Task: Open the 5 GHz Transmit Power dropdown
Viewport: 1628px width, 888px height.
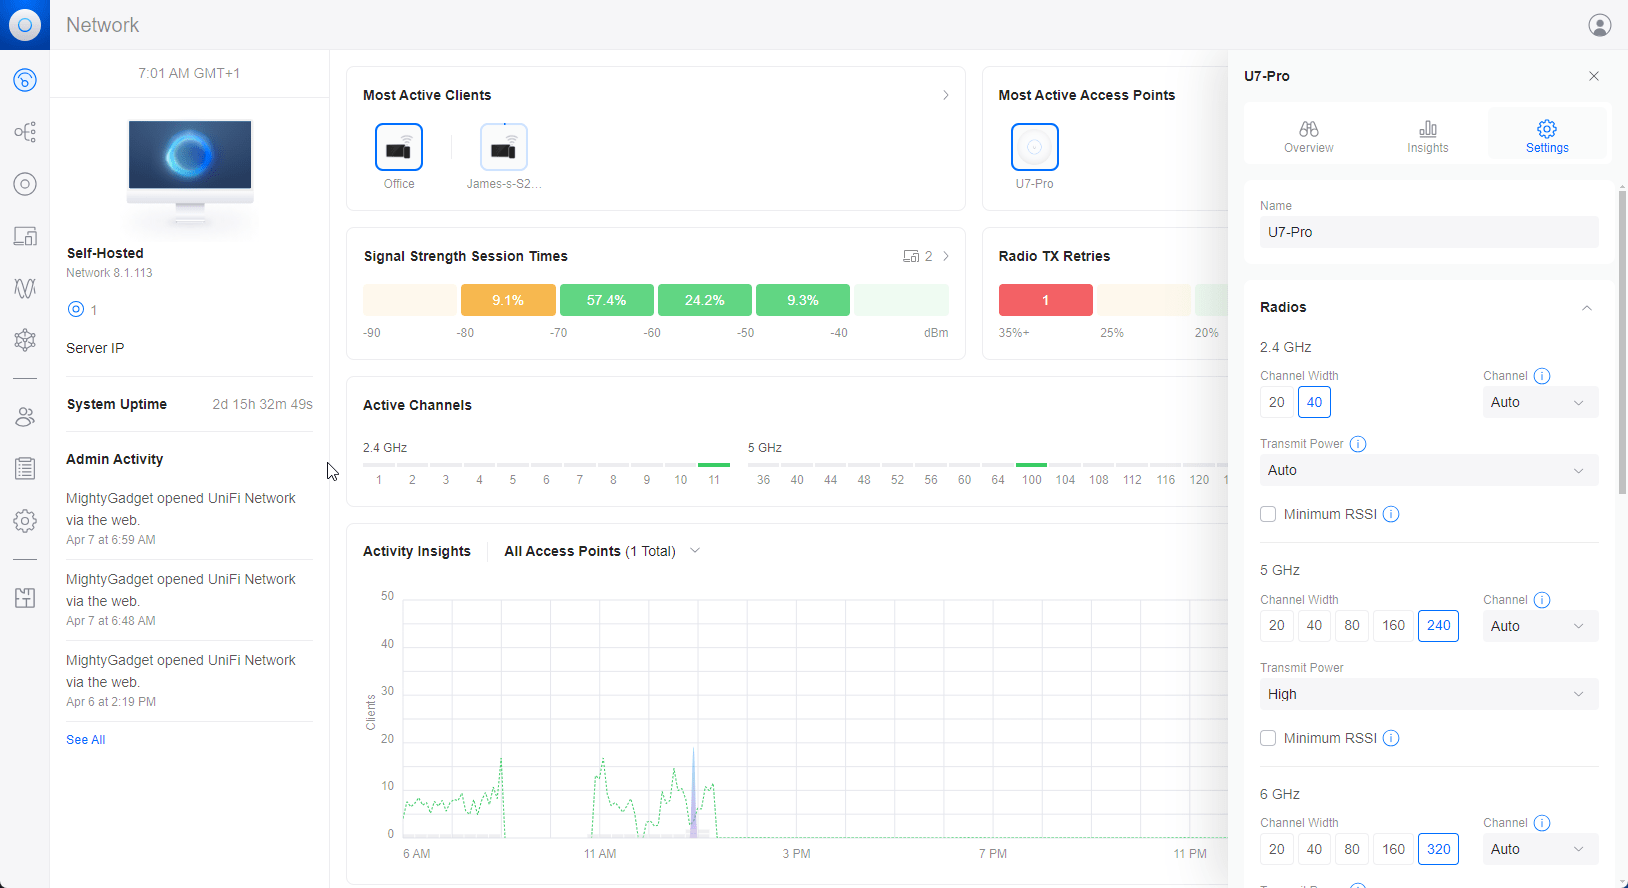Action: pyautogui.click(x=1428, y=694)
